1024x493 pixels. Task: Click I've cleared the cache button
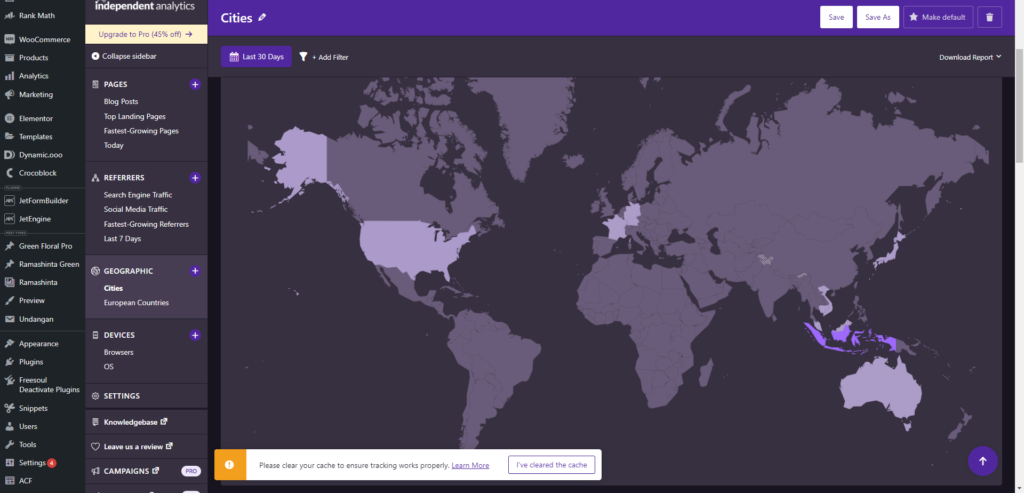552,465
